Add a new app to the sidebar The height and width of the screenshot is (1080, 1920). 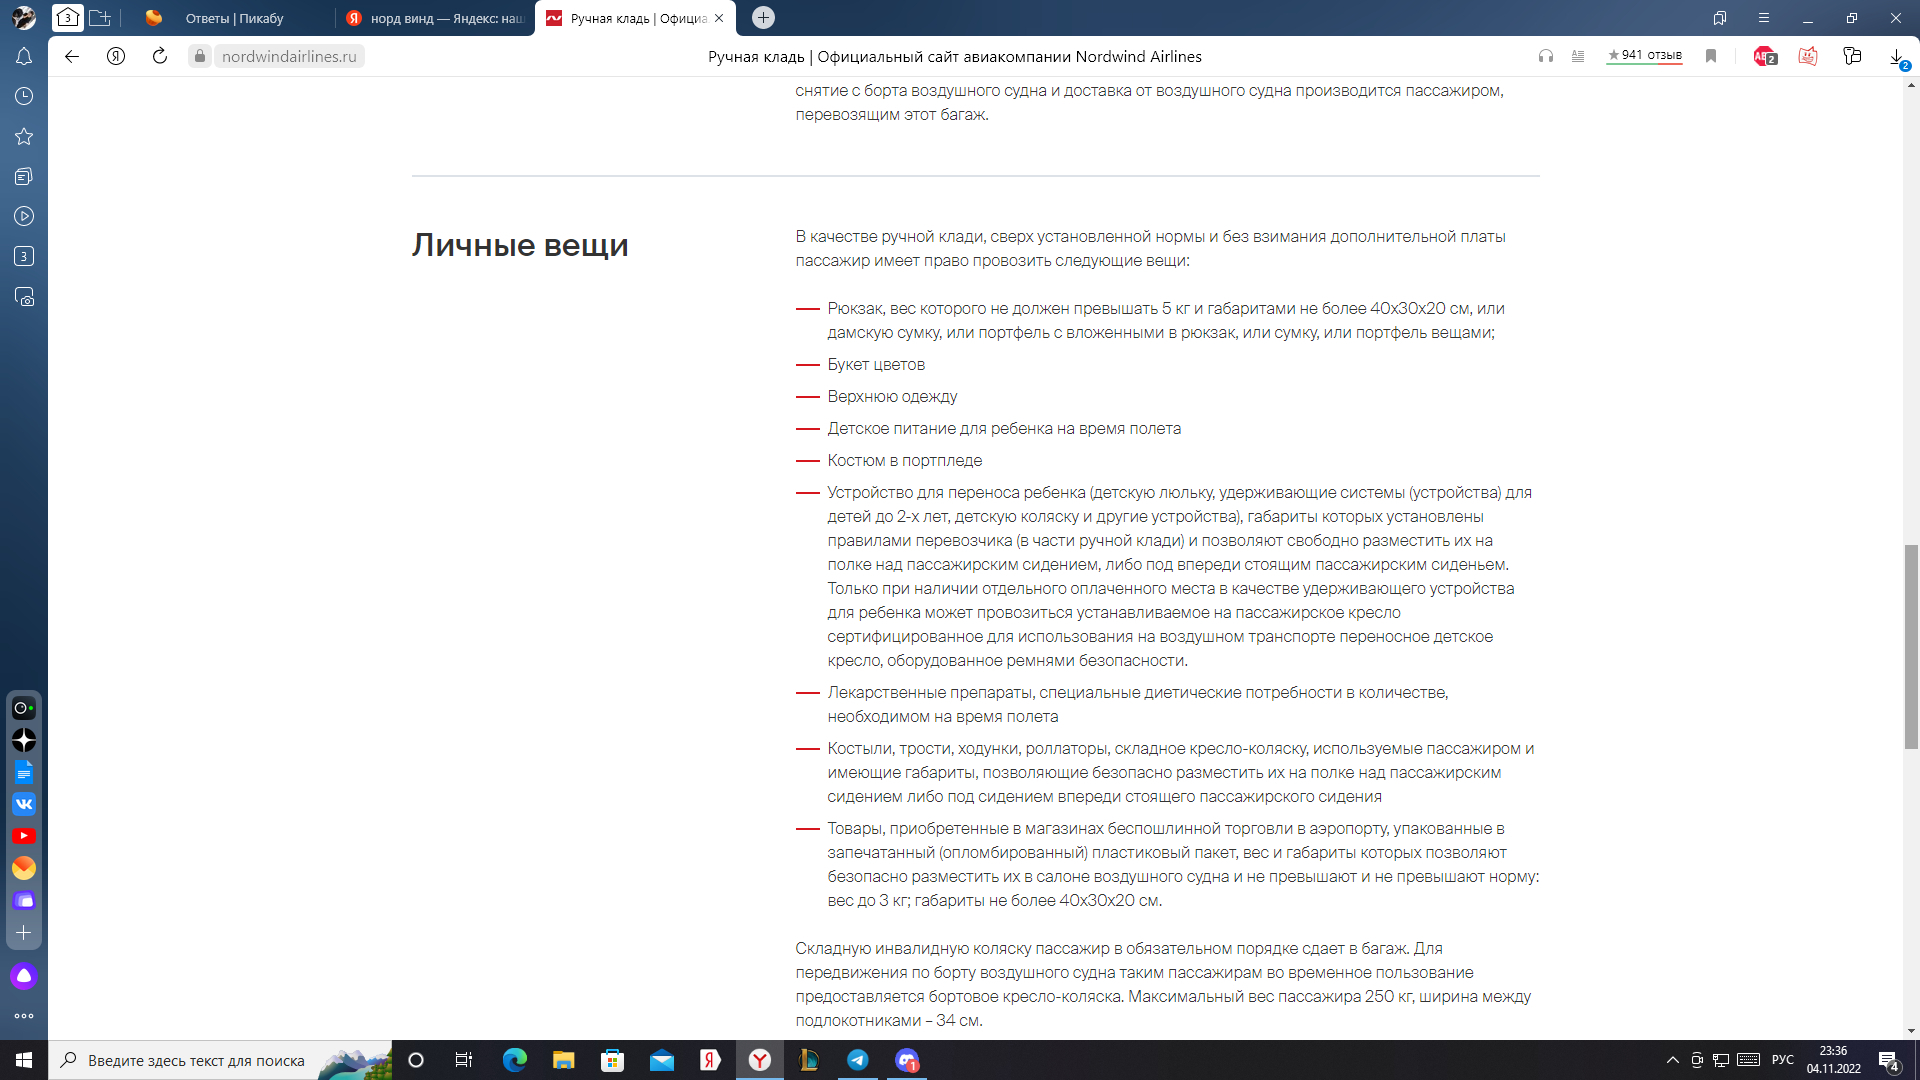[x=24, y=932]
